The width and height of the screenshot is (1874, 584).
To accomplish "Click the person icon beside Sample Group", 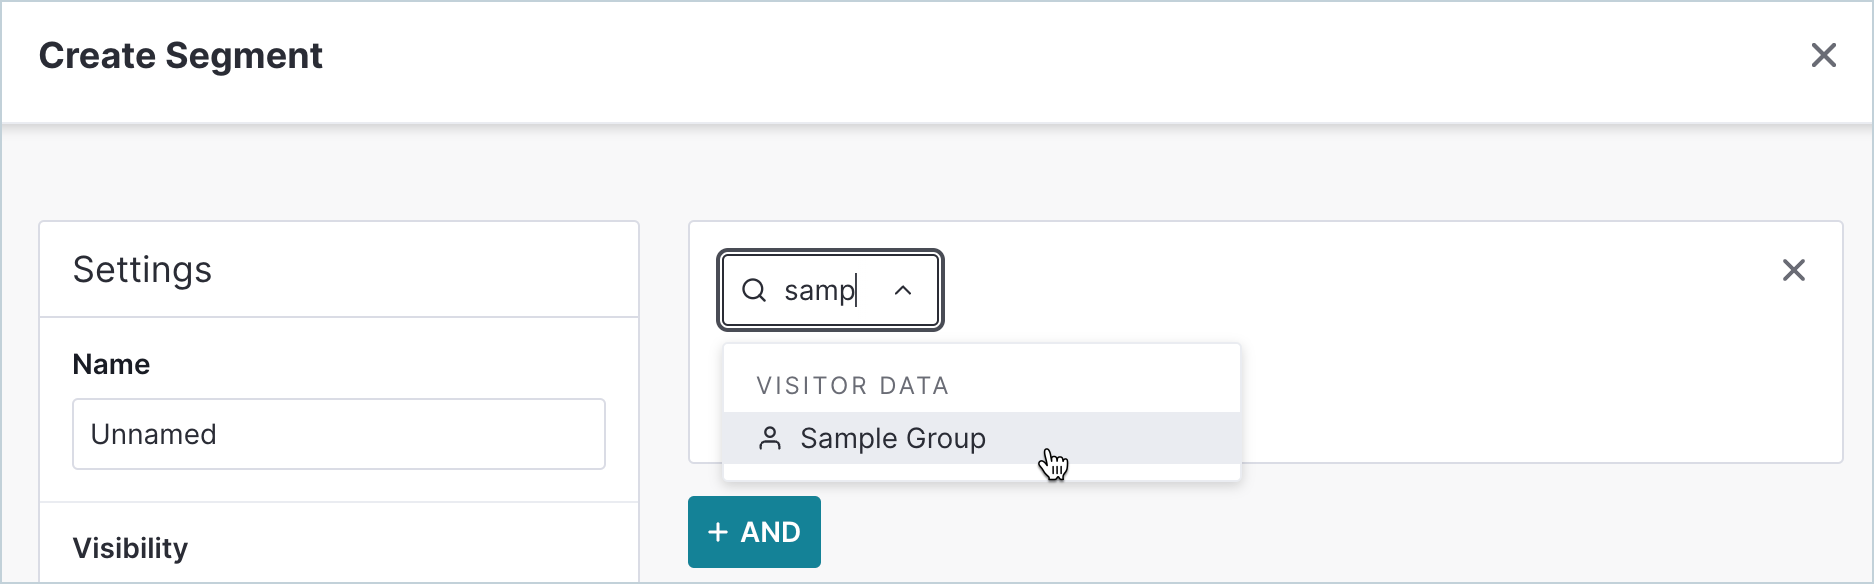I will tap(770, 438).
